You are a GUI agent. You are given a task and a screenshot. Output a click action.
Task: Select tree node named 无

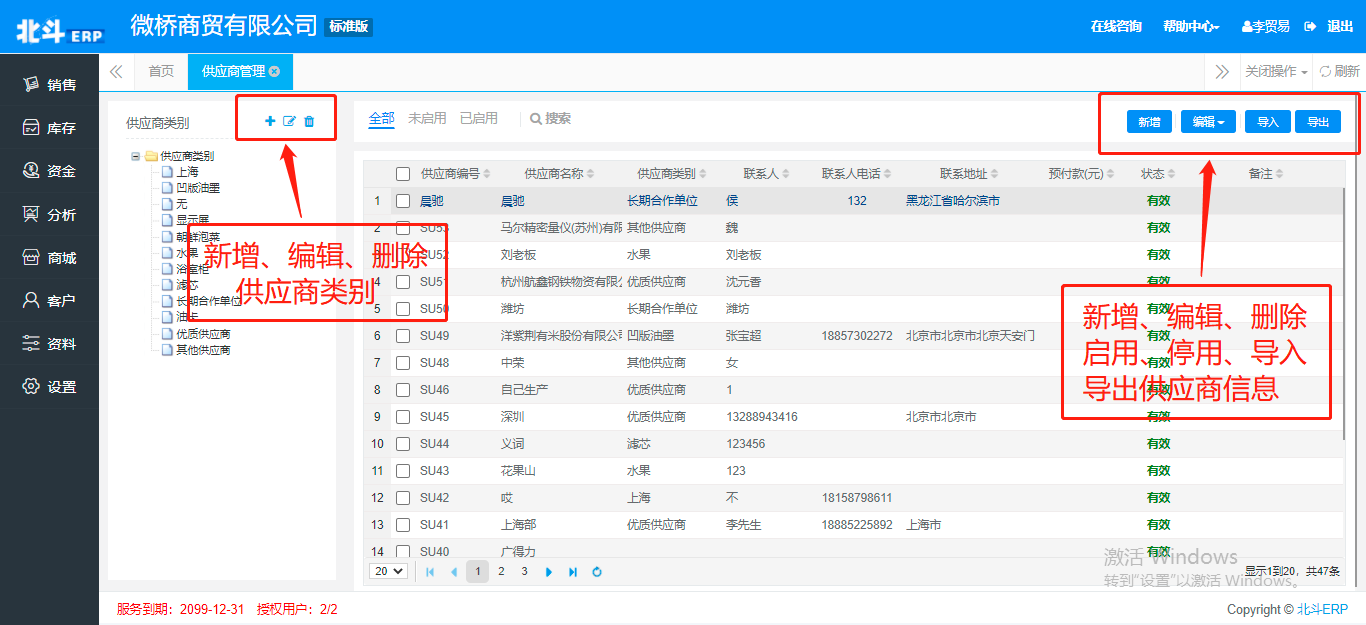[x=181, y=204]
